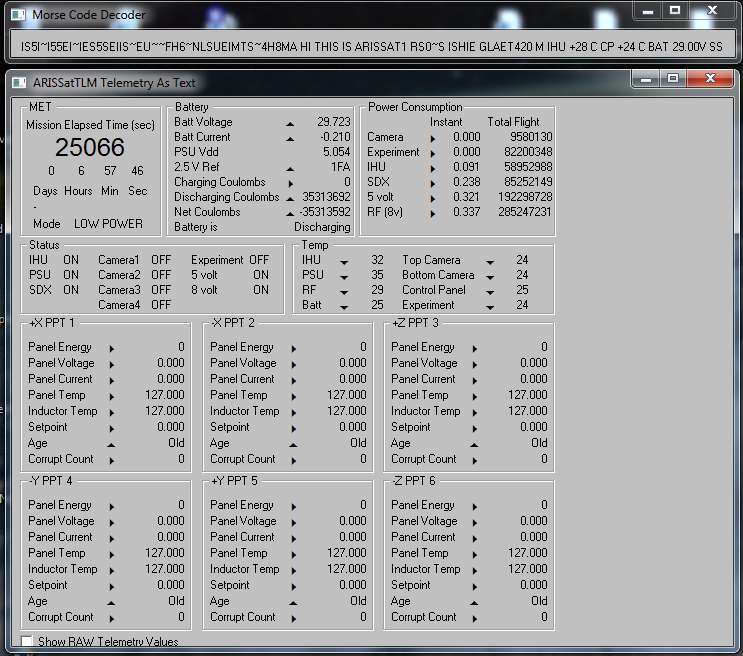Click +Z PPT 3 Inductor Temp arrow
Screen dimensions: 743x656
pos(475,413)
